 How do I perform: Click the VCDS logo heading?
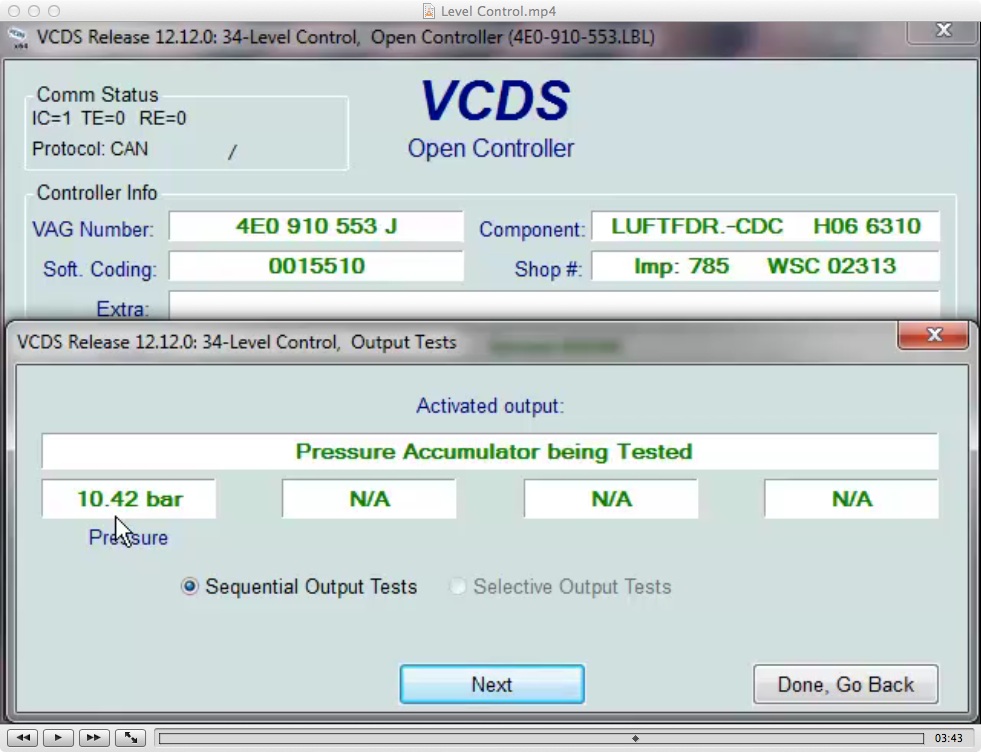(x=495, y=100)
